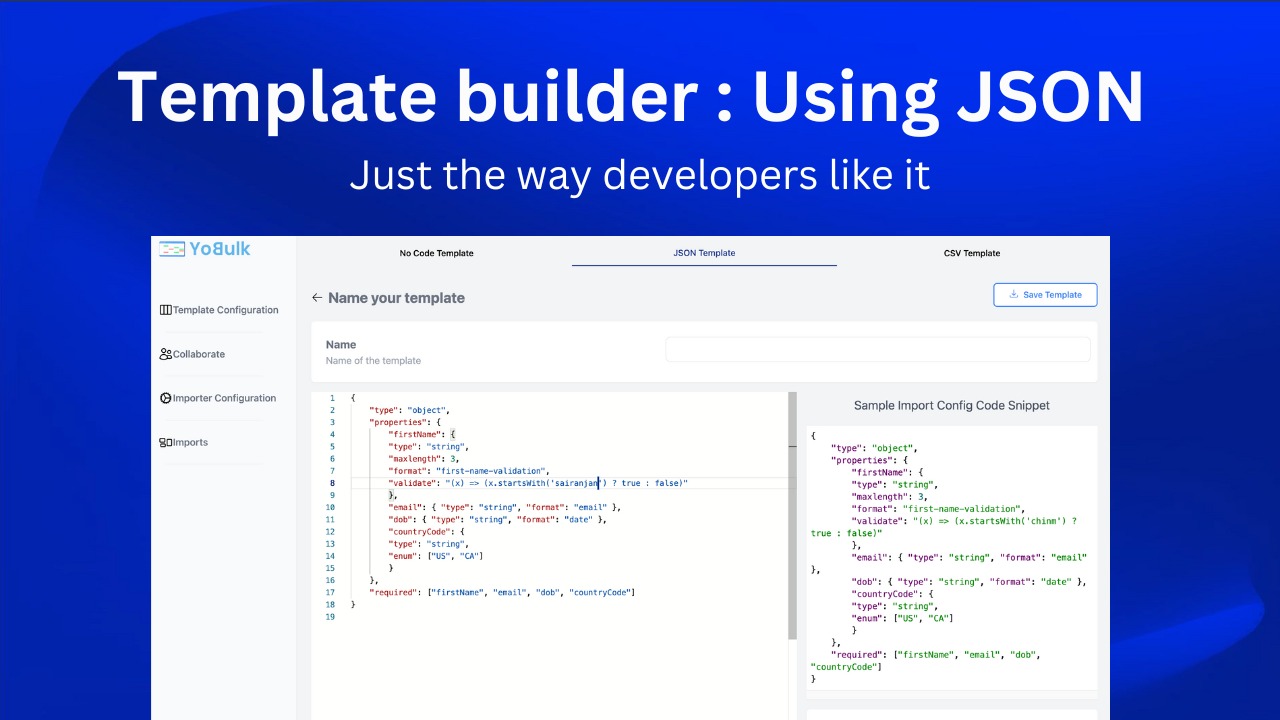1280x720 pixels.
Task: Click the back arrow beside Name your template
Action: coord(316,297)
